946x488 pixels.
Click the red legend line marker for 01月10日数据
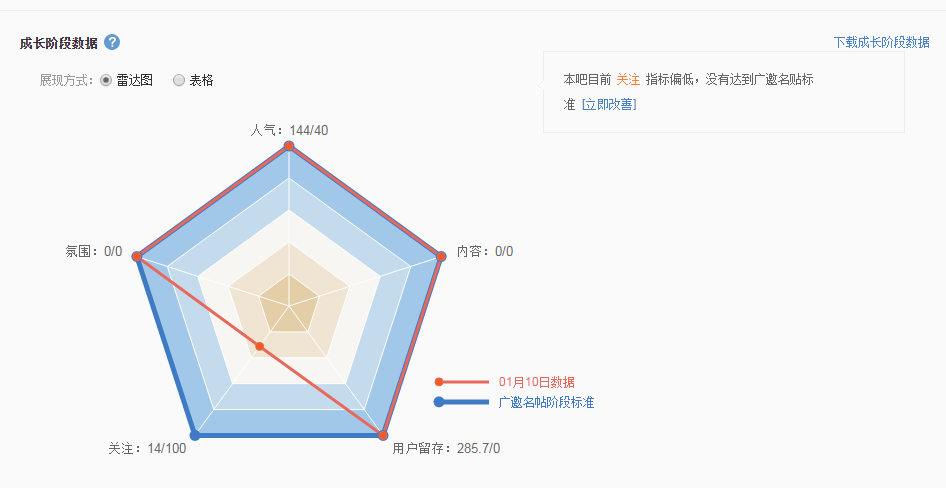(463, 381)
